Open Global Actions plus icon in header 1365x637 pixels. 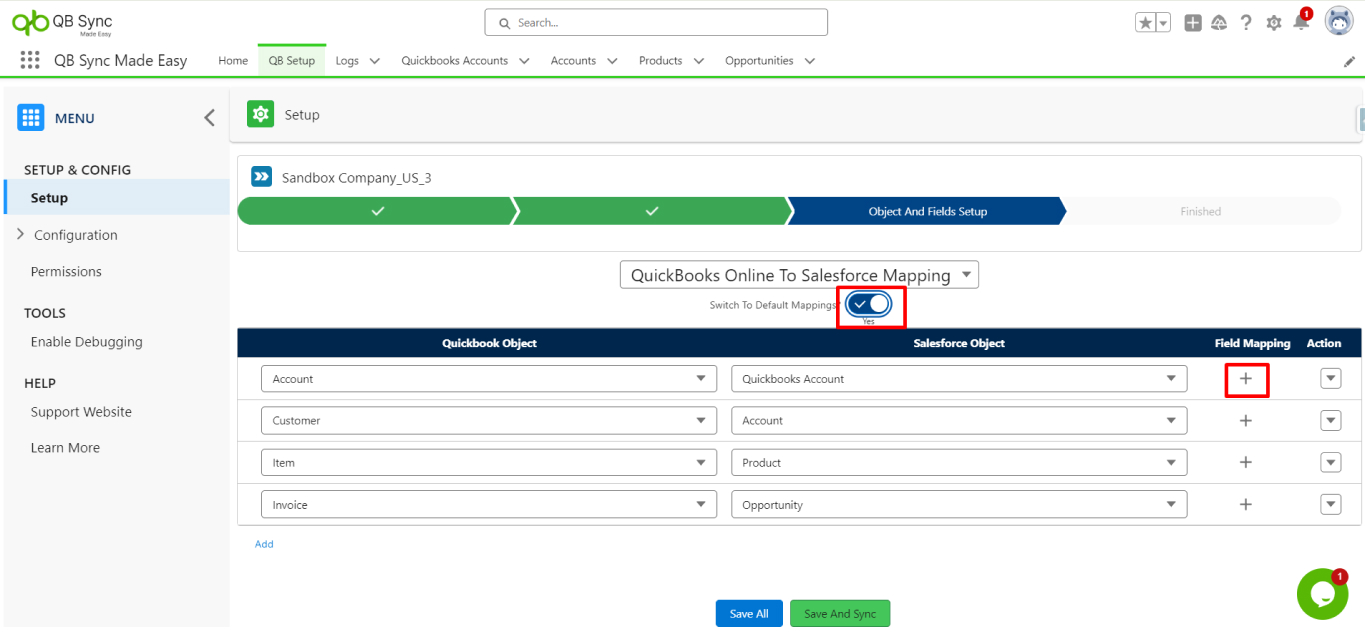(x=1193, y=22)
